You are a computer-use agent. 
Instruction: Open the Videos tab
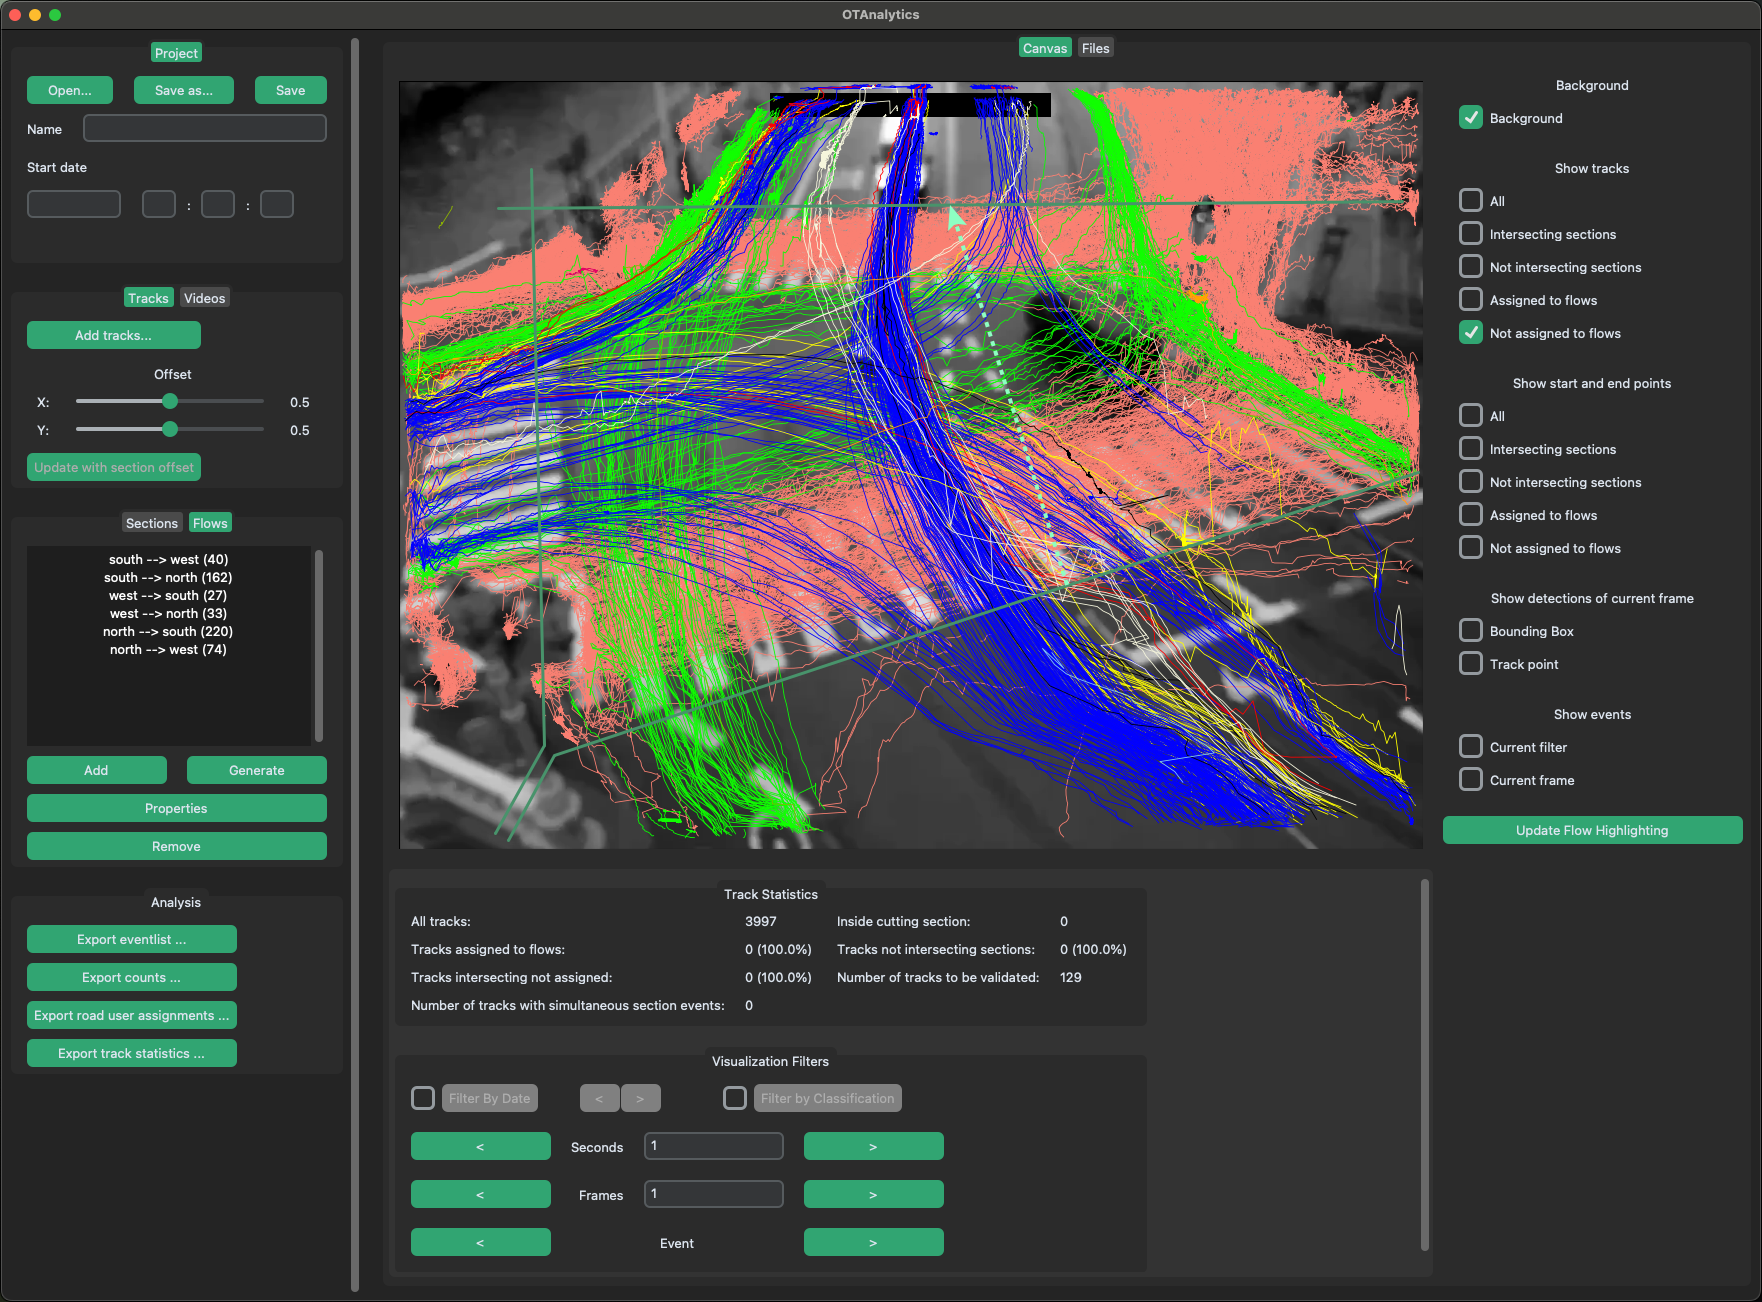point(204,298)
